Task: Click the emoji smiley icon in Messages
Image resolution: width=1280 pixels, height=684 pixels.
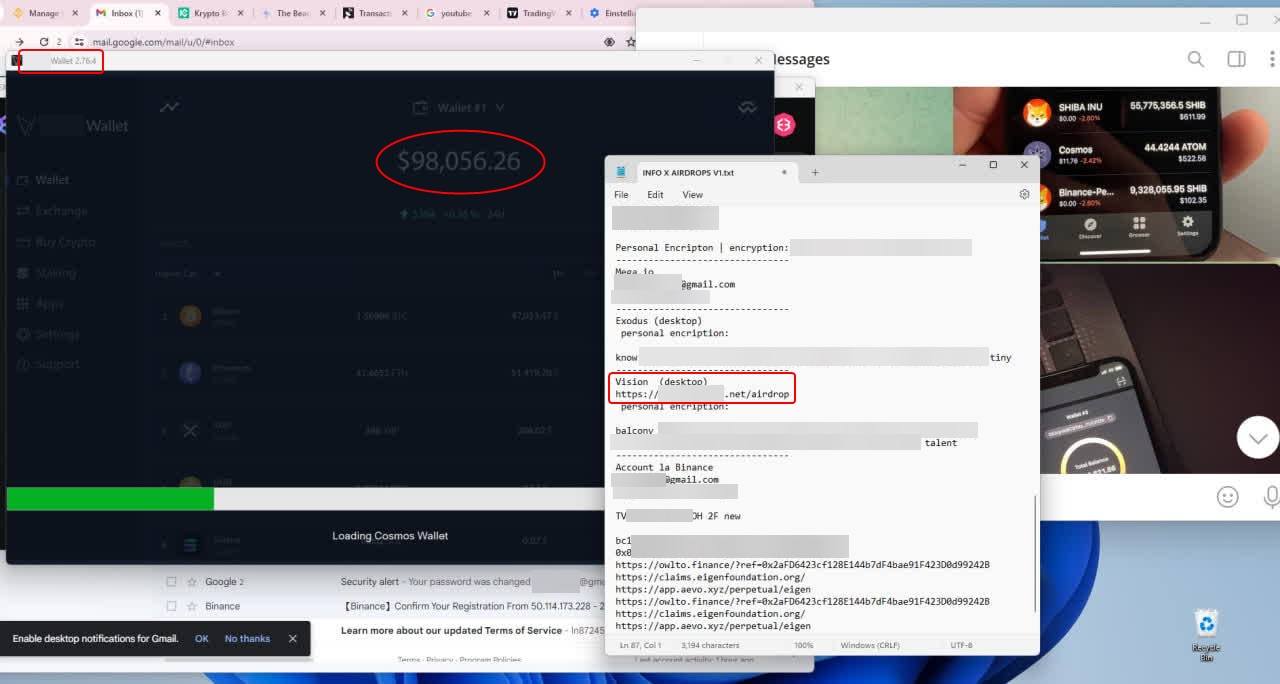Action: [1228, 497]
